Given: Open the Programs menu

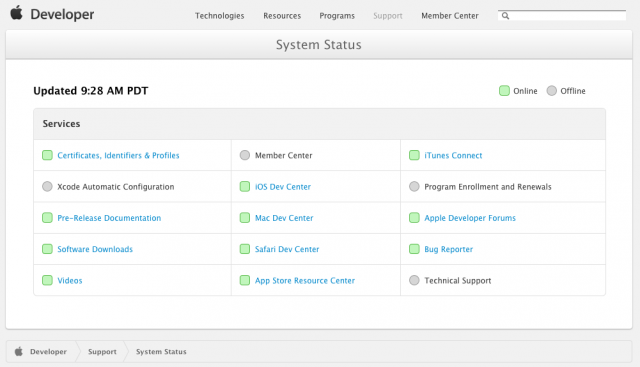Looking at the screenshot, I should [x=337, y=16].
